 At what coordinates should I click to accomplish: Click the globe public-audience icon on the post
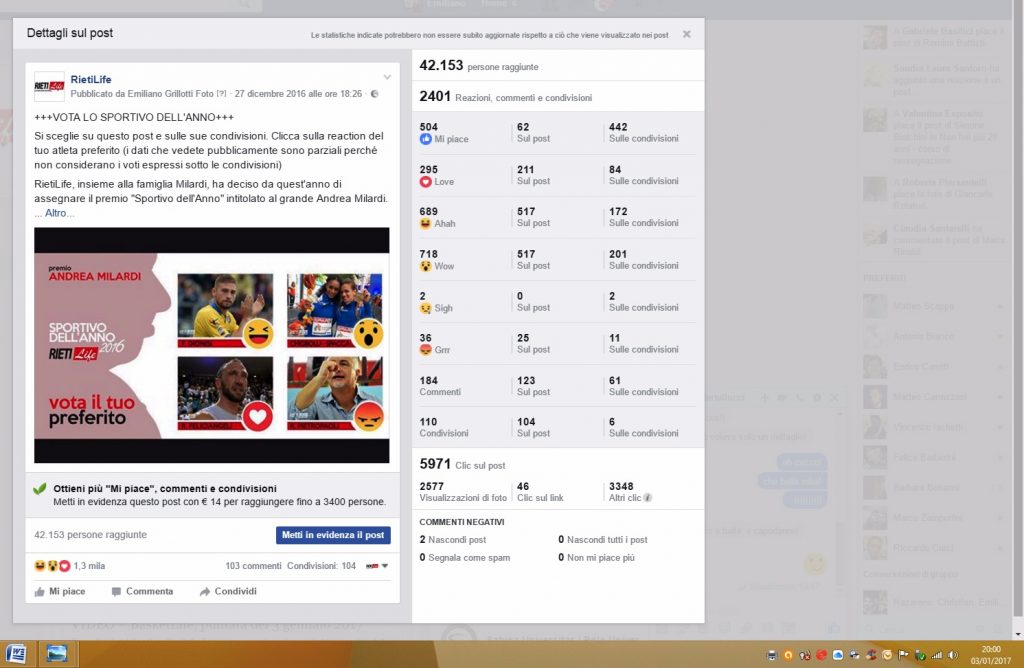374,94
